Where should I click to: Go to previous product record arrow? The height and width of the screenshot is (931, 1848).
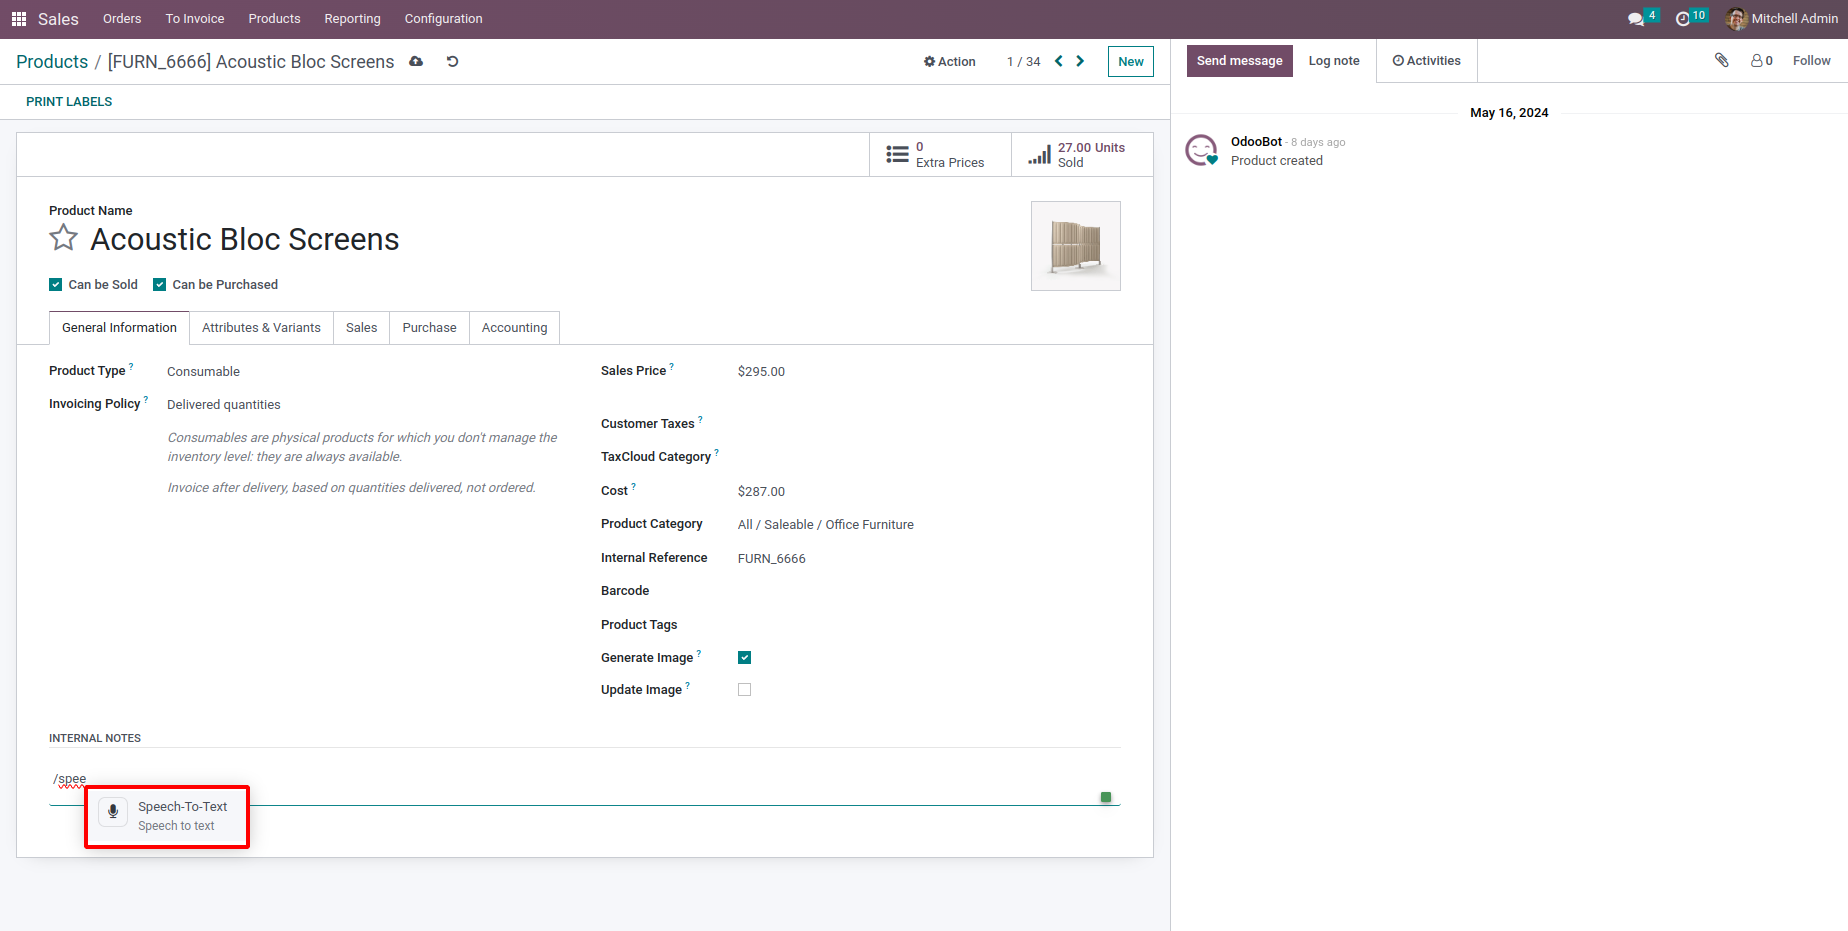coord(1059,61)
